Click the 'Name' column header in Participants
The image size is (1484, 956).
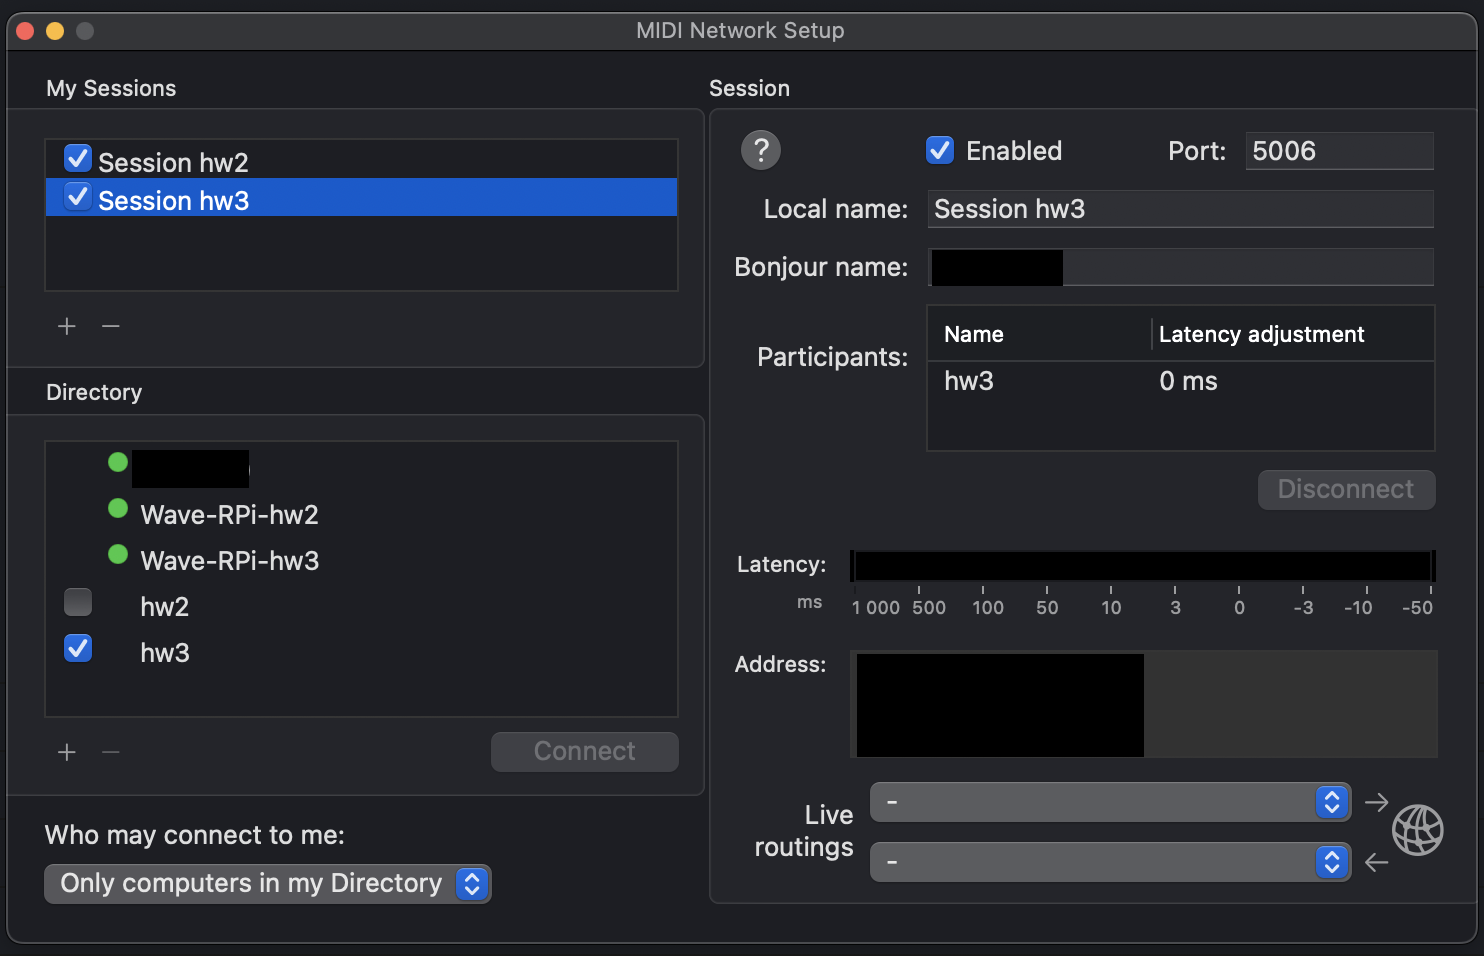974,334
